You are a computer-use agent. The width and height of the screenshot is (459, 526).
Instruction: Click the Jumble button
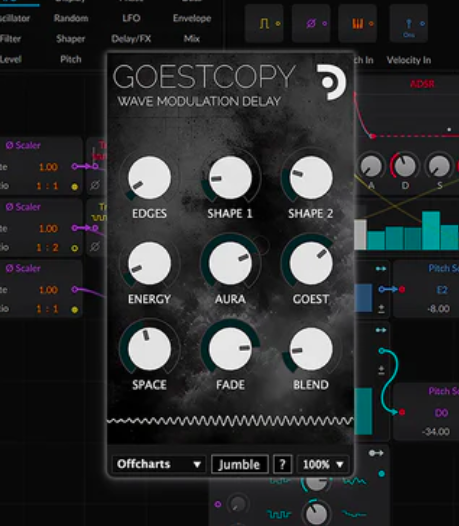tap(239, 464)
